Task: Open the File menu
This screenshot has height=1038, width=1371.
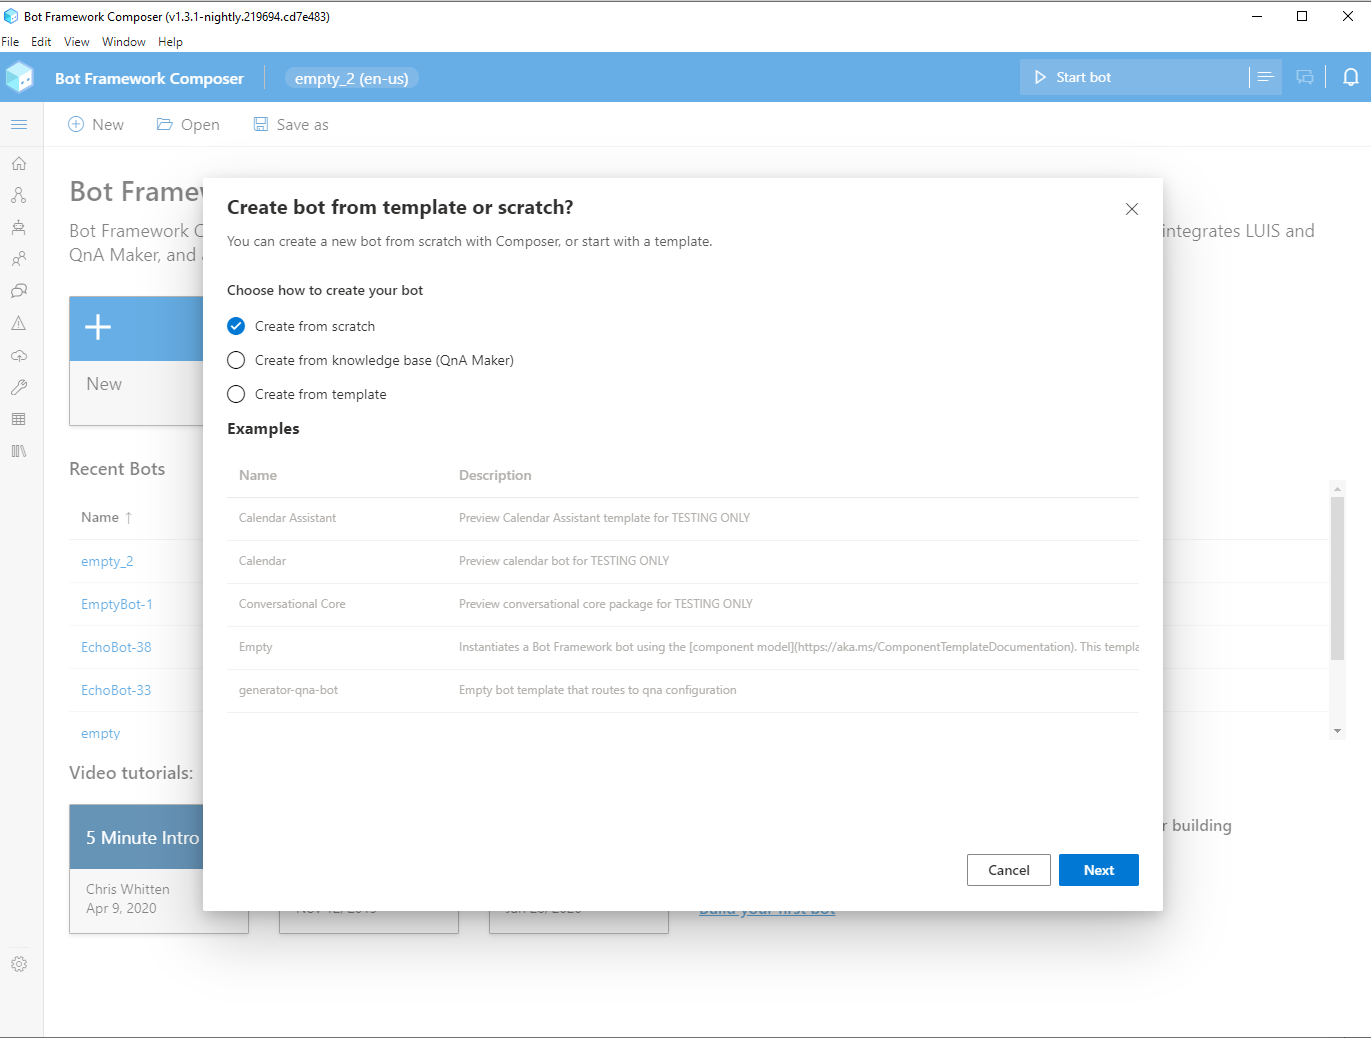Action: 11,42
